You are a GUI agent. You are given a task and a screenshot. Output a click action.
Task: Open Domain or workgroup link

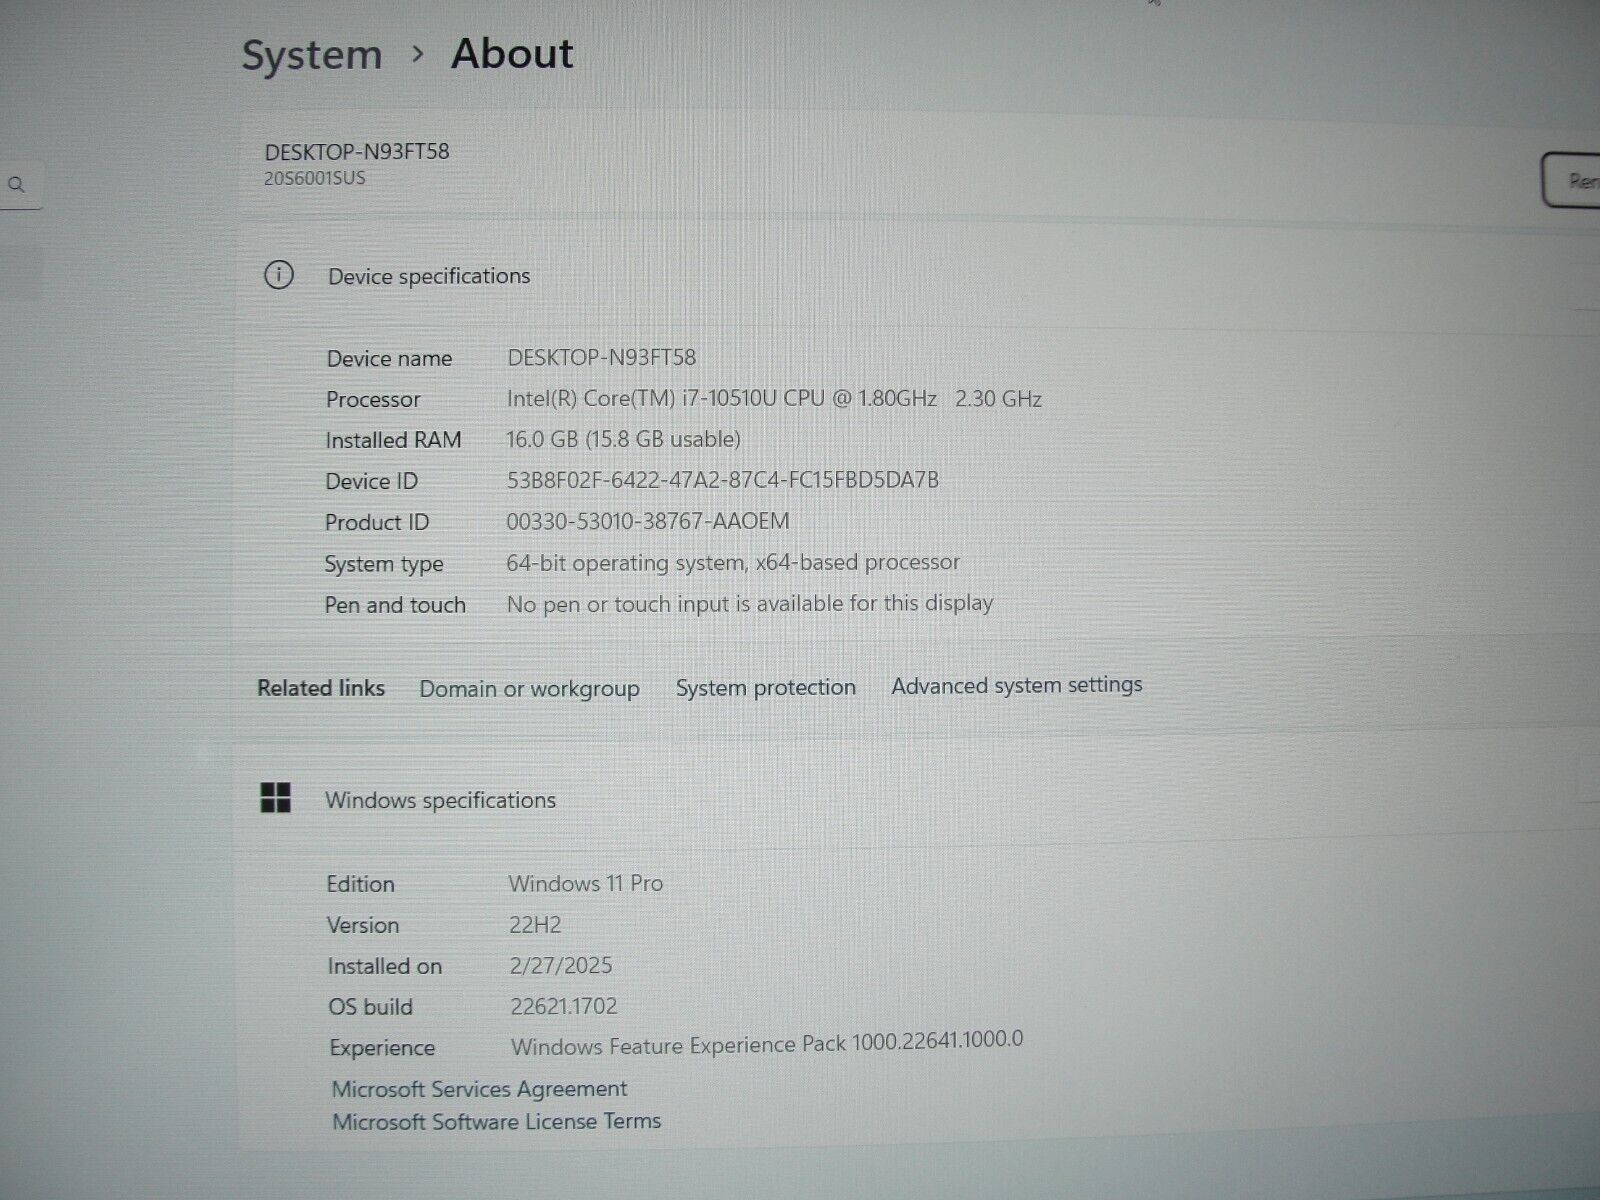click(x=529, y=689)
